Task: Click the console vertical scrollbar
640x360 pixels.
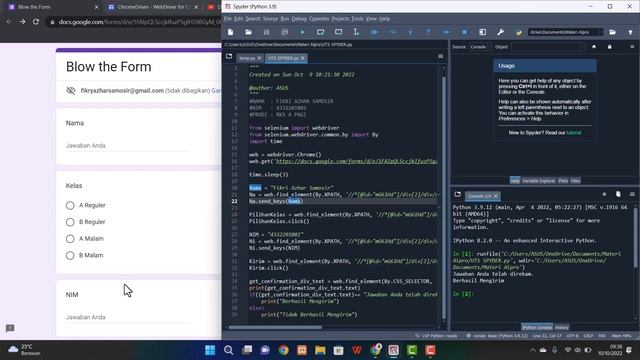Action: [635, 238]
